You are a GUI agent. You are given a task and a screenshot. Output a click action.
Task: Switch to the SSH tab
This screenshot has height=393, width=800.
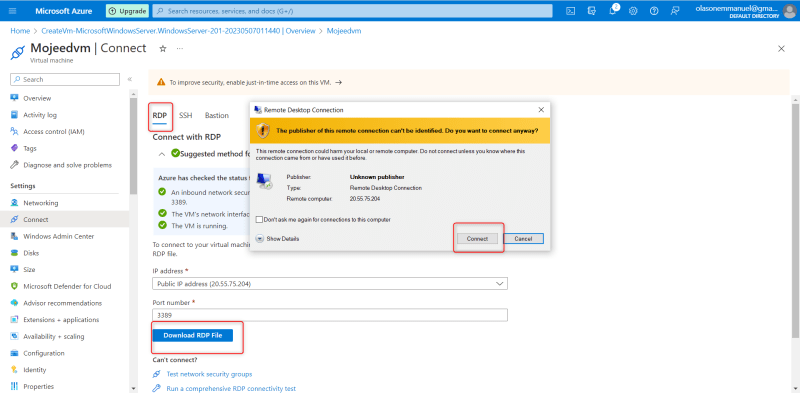coord(186,116)
